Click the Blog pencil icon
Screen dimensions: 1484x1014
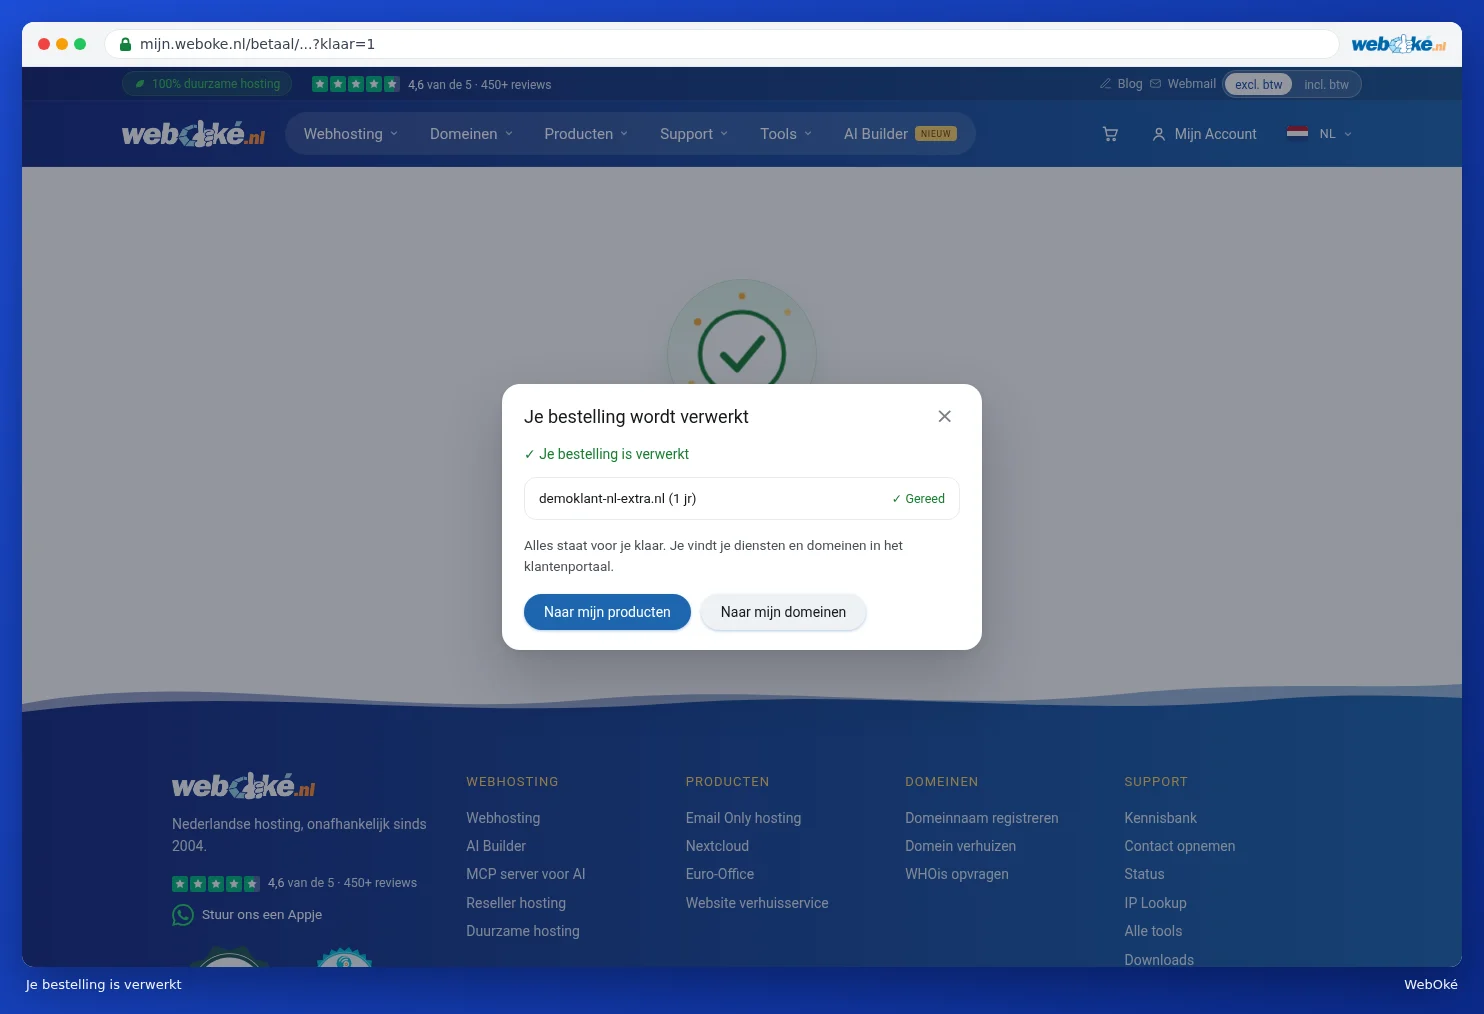(1105, 84)
